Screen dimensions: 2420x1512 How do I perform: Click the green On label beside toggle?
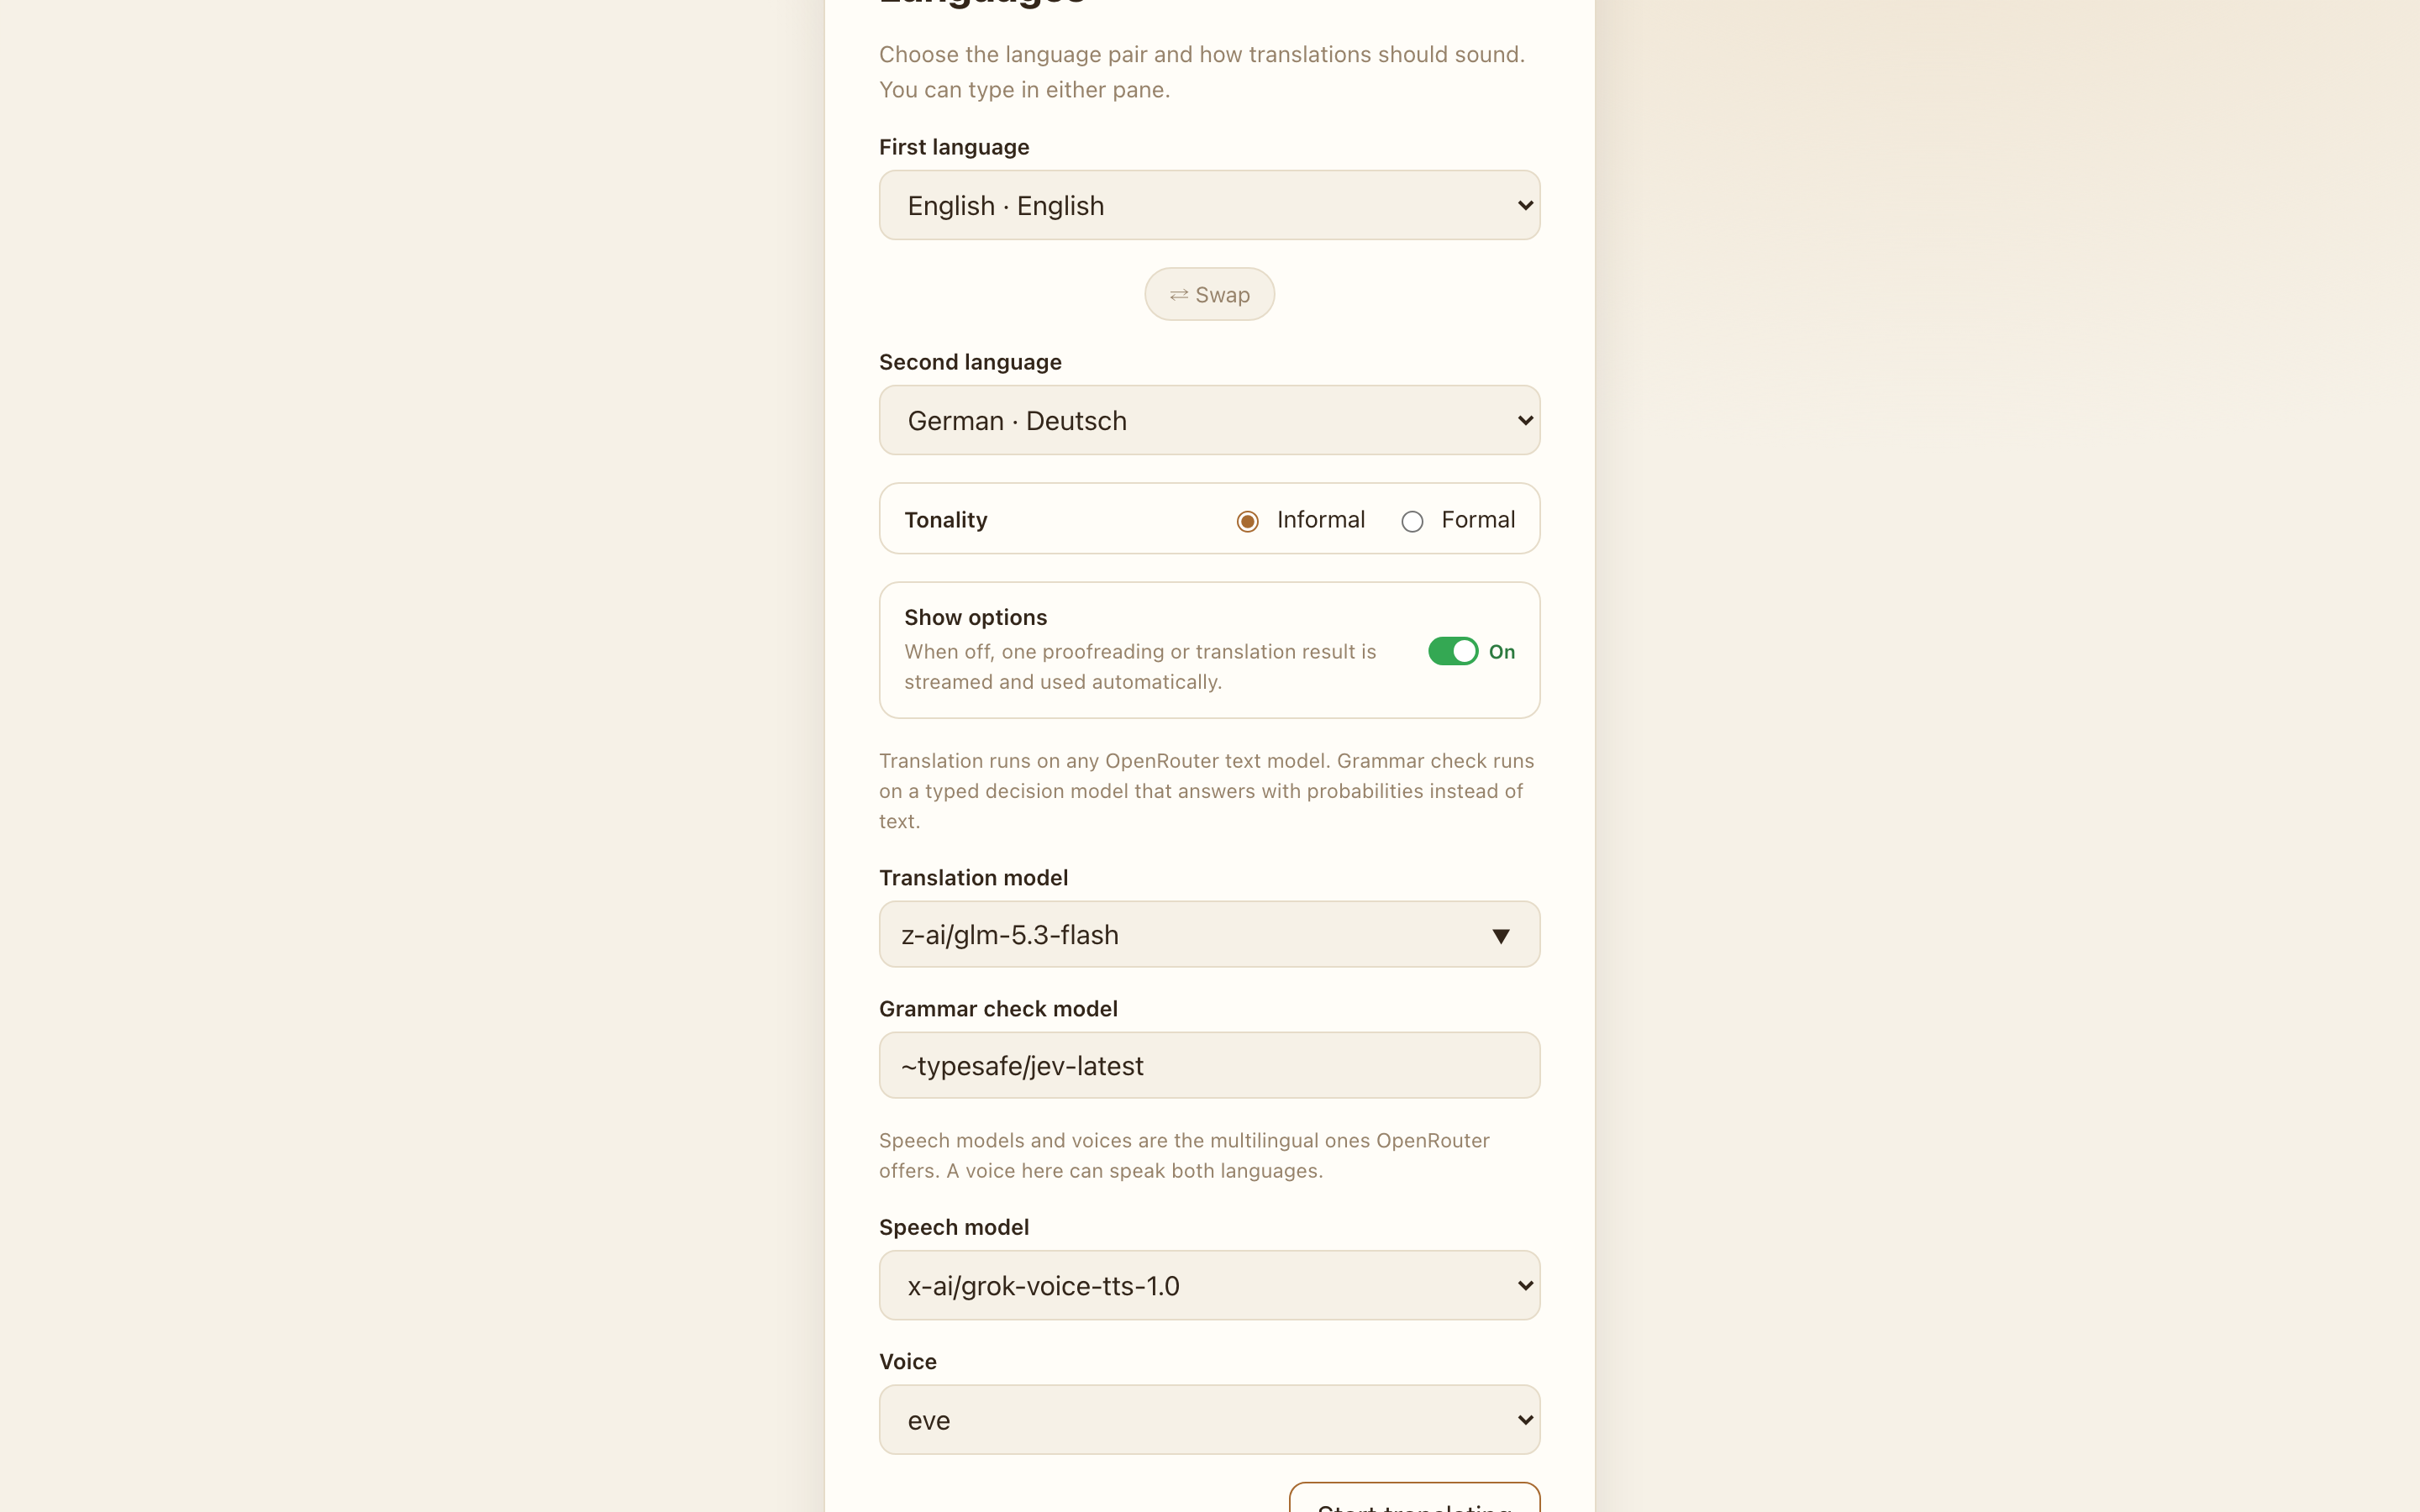click(1501, 652)
